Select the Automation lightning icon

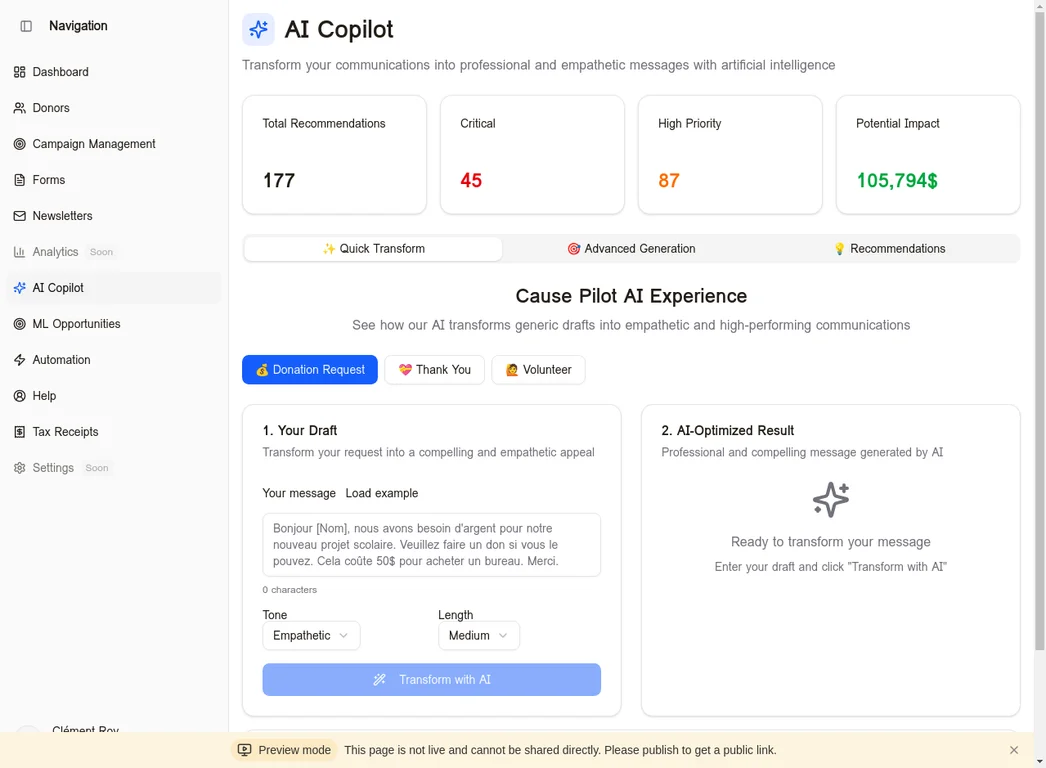(x=18, y=359)
